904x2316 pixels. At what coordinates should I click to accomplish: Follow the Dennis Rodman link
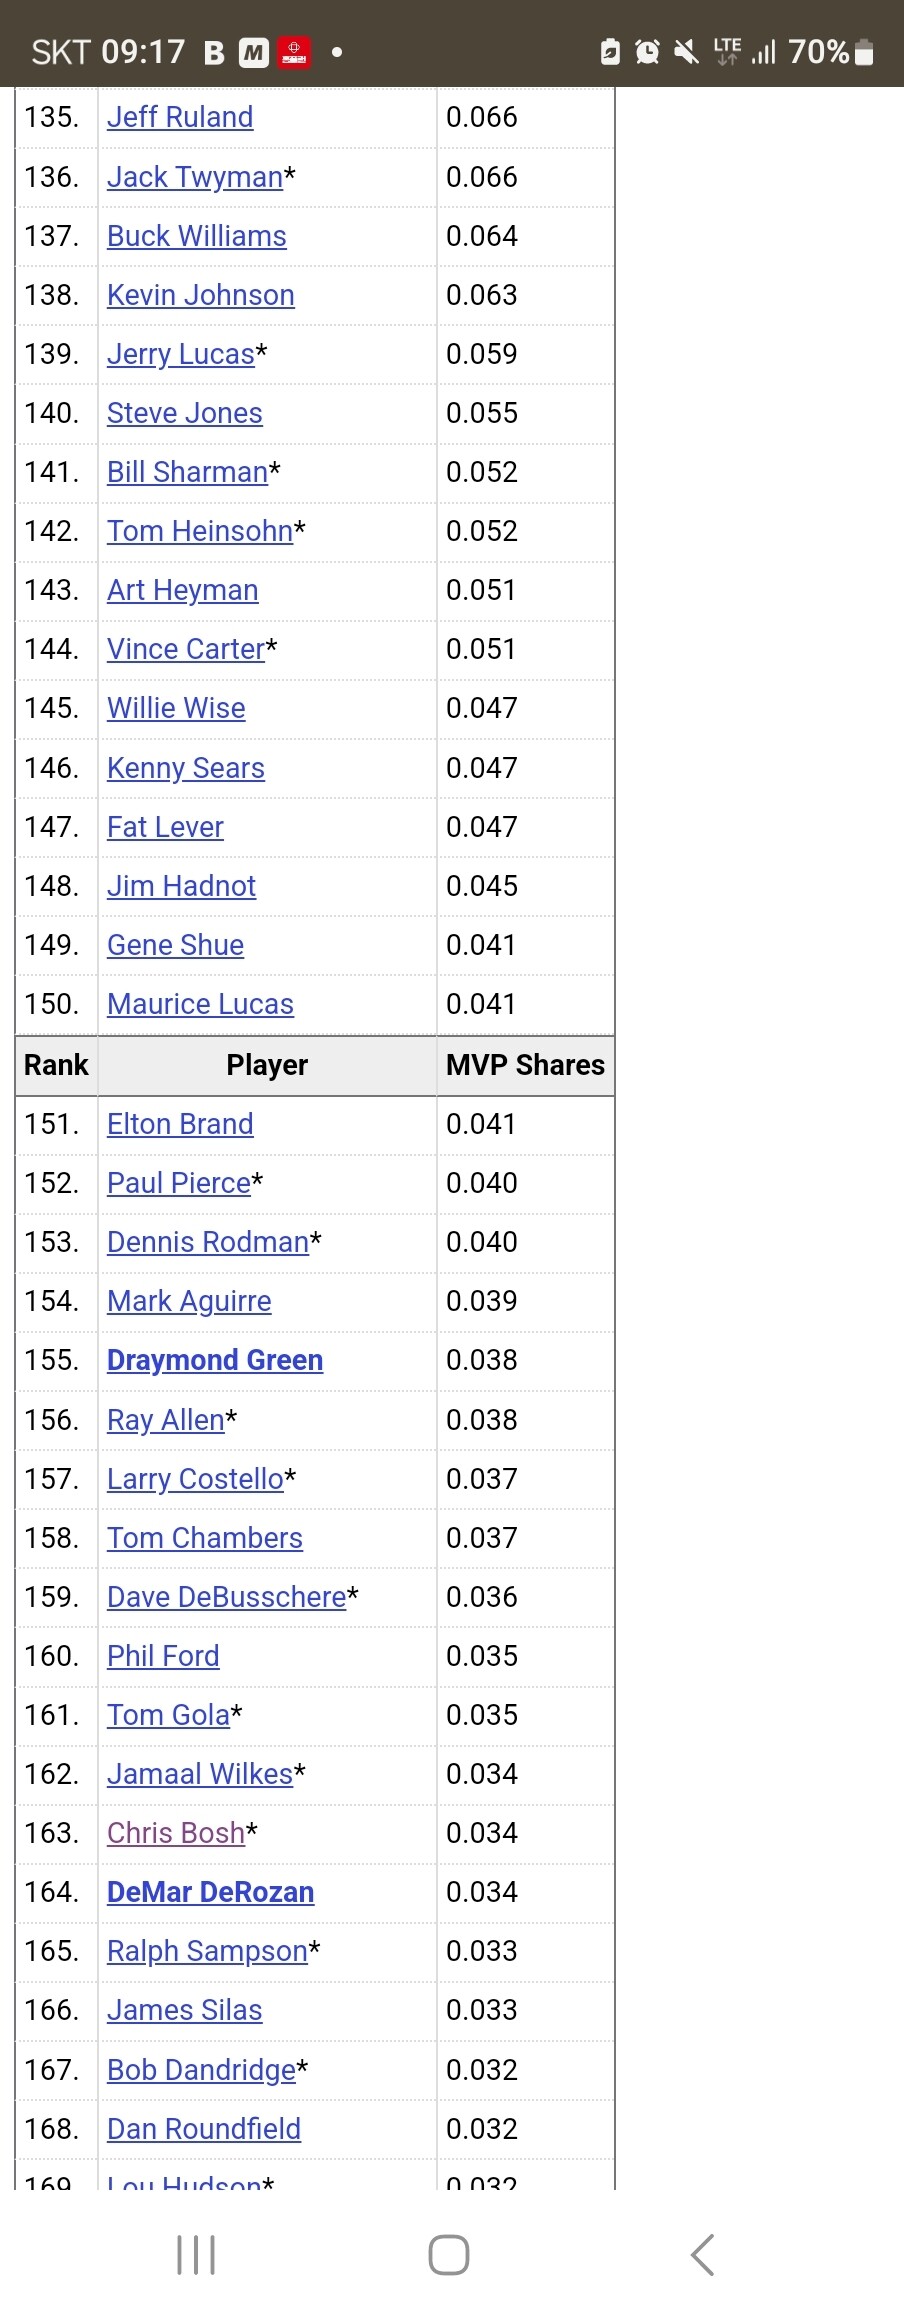point(208,1242)
